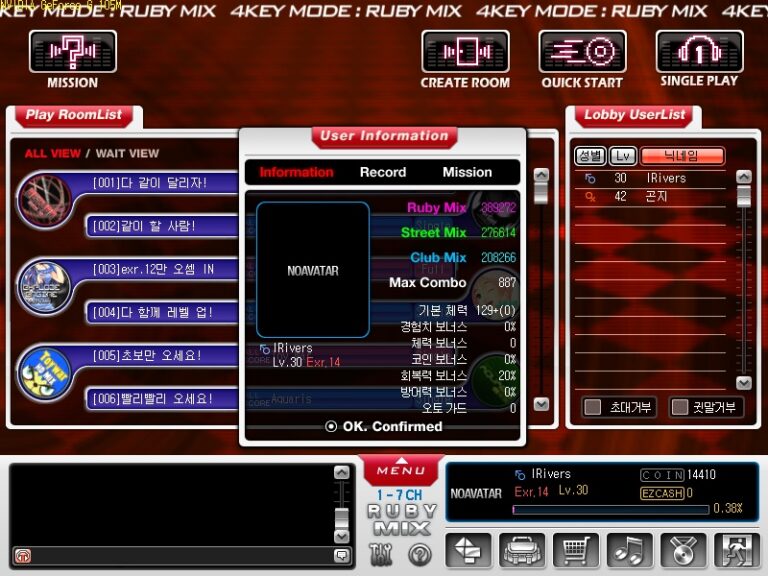
Task: Switch to the Information tab
Action: coord(296,172)
